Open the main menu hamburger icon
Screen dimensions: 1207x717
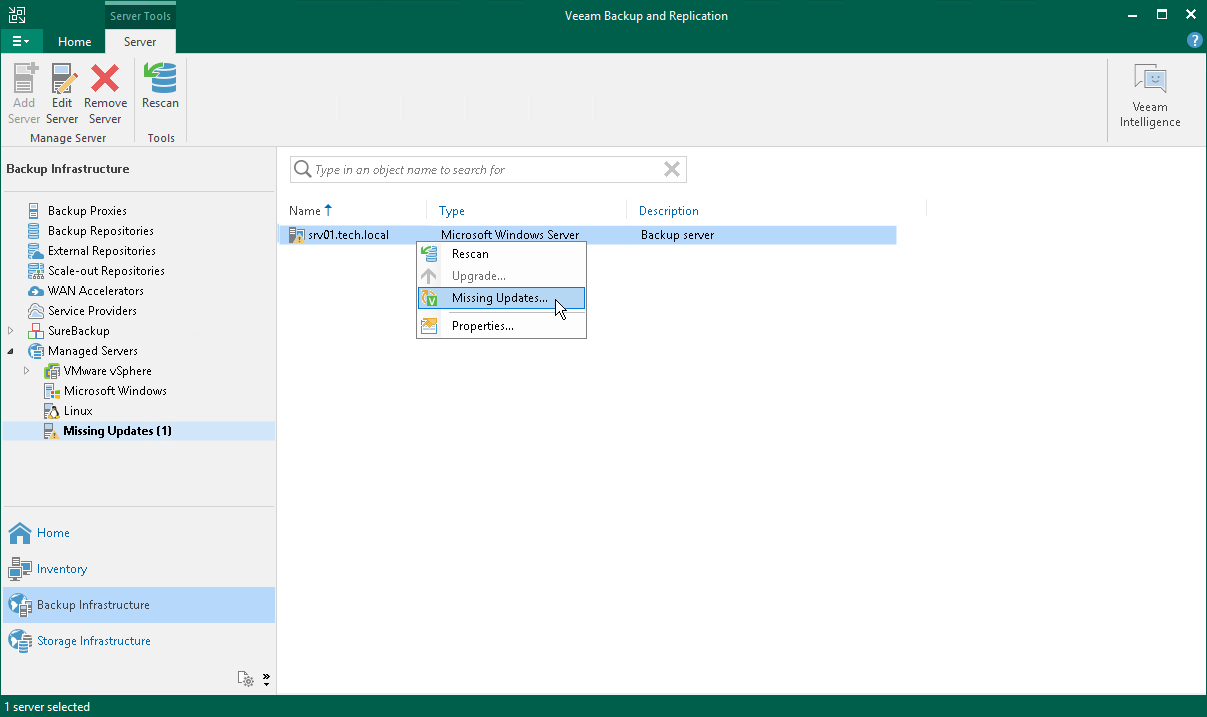tap(22, 40)
